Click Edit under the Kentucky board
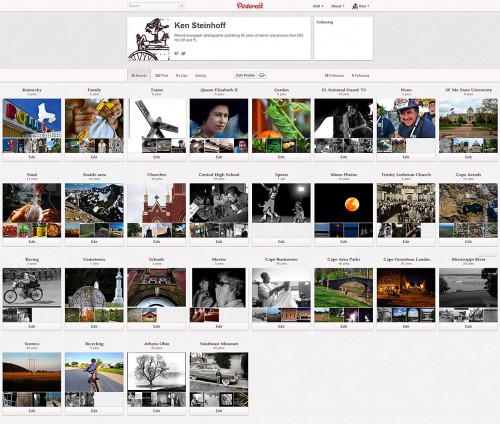The image size is (500, 424). point(32,157)
